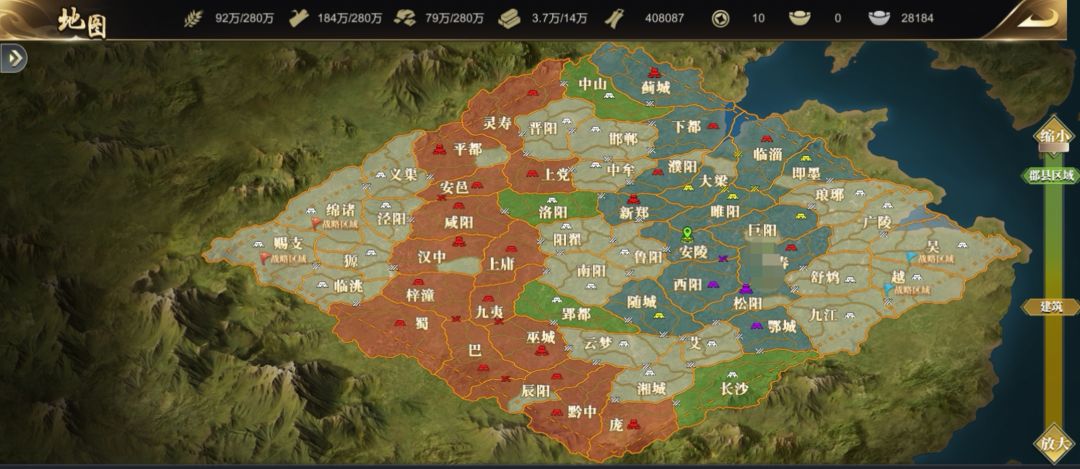This screenshot has height=469, width=1080.
Task: Select the 蜀 region
Action: click(422, 323)
